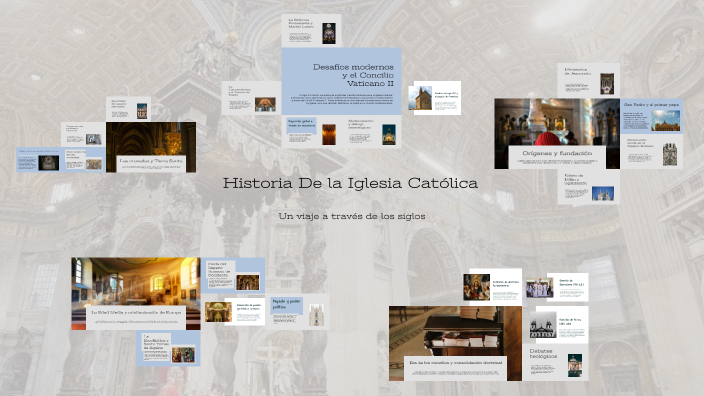Screen dimensions: 704x396
Task: Click the Orígenes y fundación caption
Action: [x=557, y=157]
